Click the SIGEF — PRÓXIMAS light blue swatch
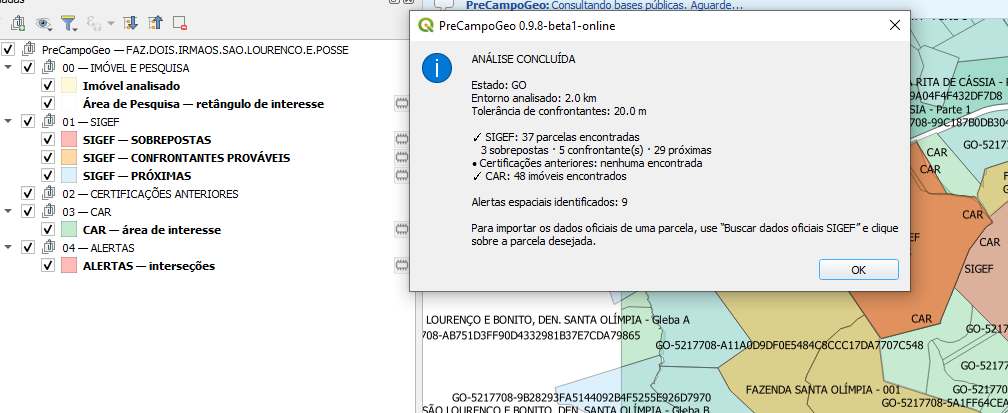The image size is (1008, 413). 69,176
